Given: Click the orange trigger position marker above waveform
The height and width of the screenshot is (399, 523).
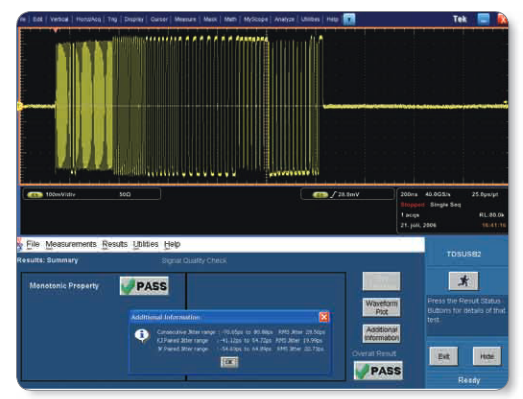Looking at the screenshot, I should 55,30.
